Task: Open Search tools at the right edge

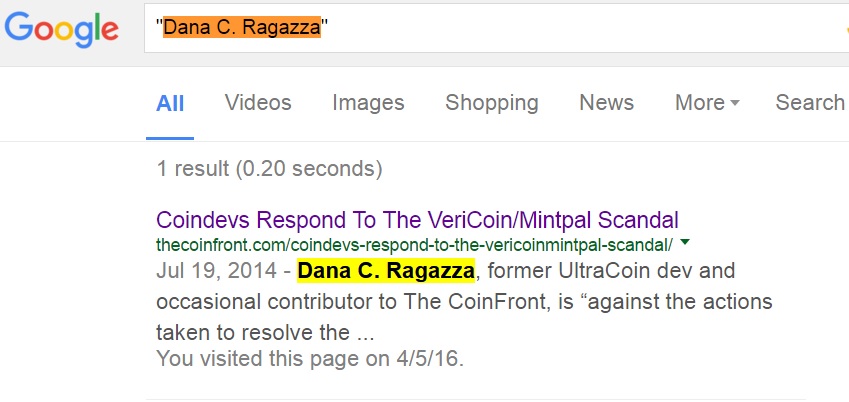Action: pos(811,102)
